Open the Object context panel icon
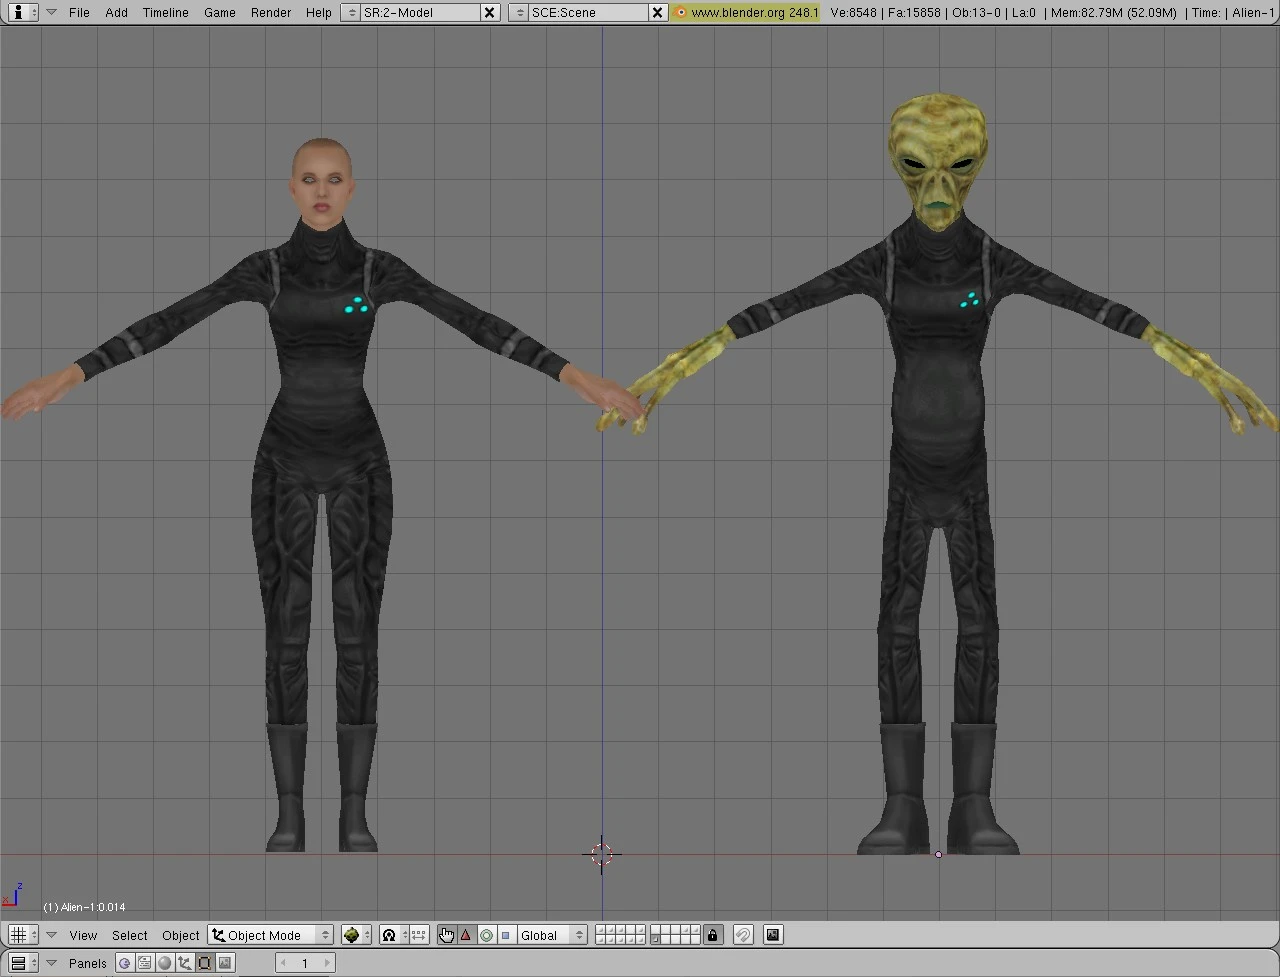The height and width of the screenshot is (977, 1280). tap(184, 963)
